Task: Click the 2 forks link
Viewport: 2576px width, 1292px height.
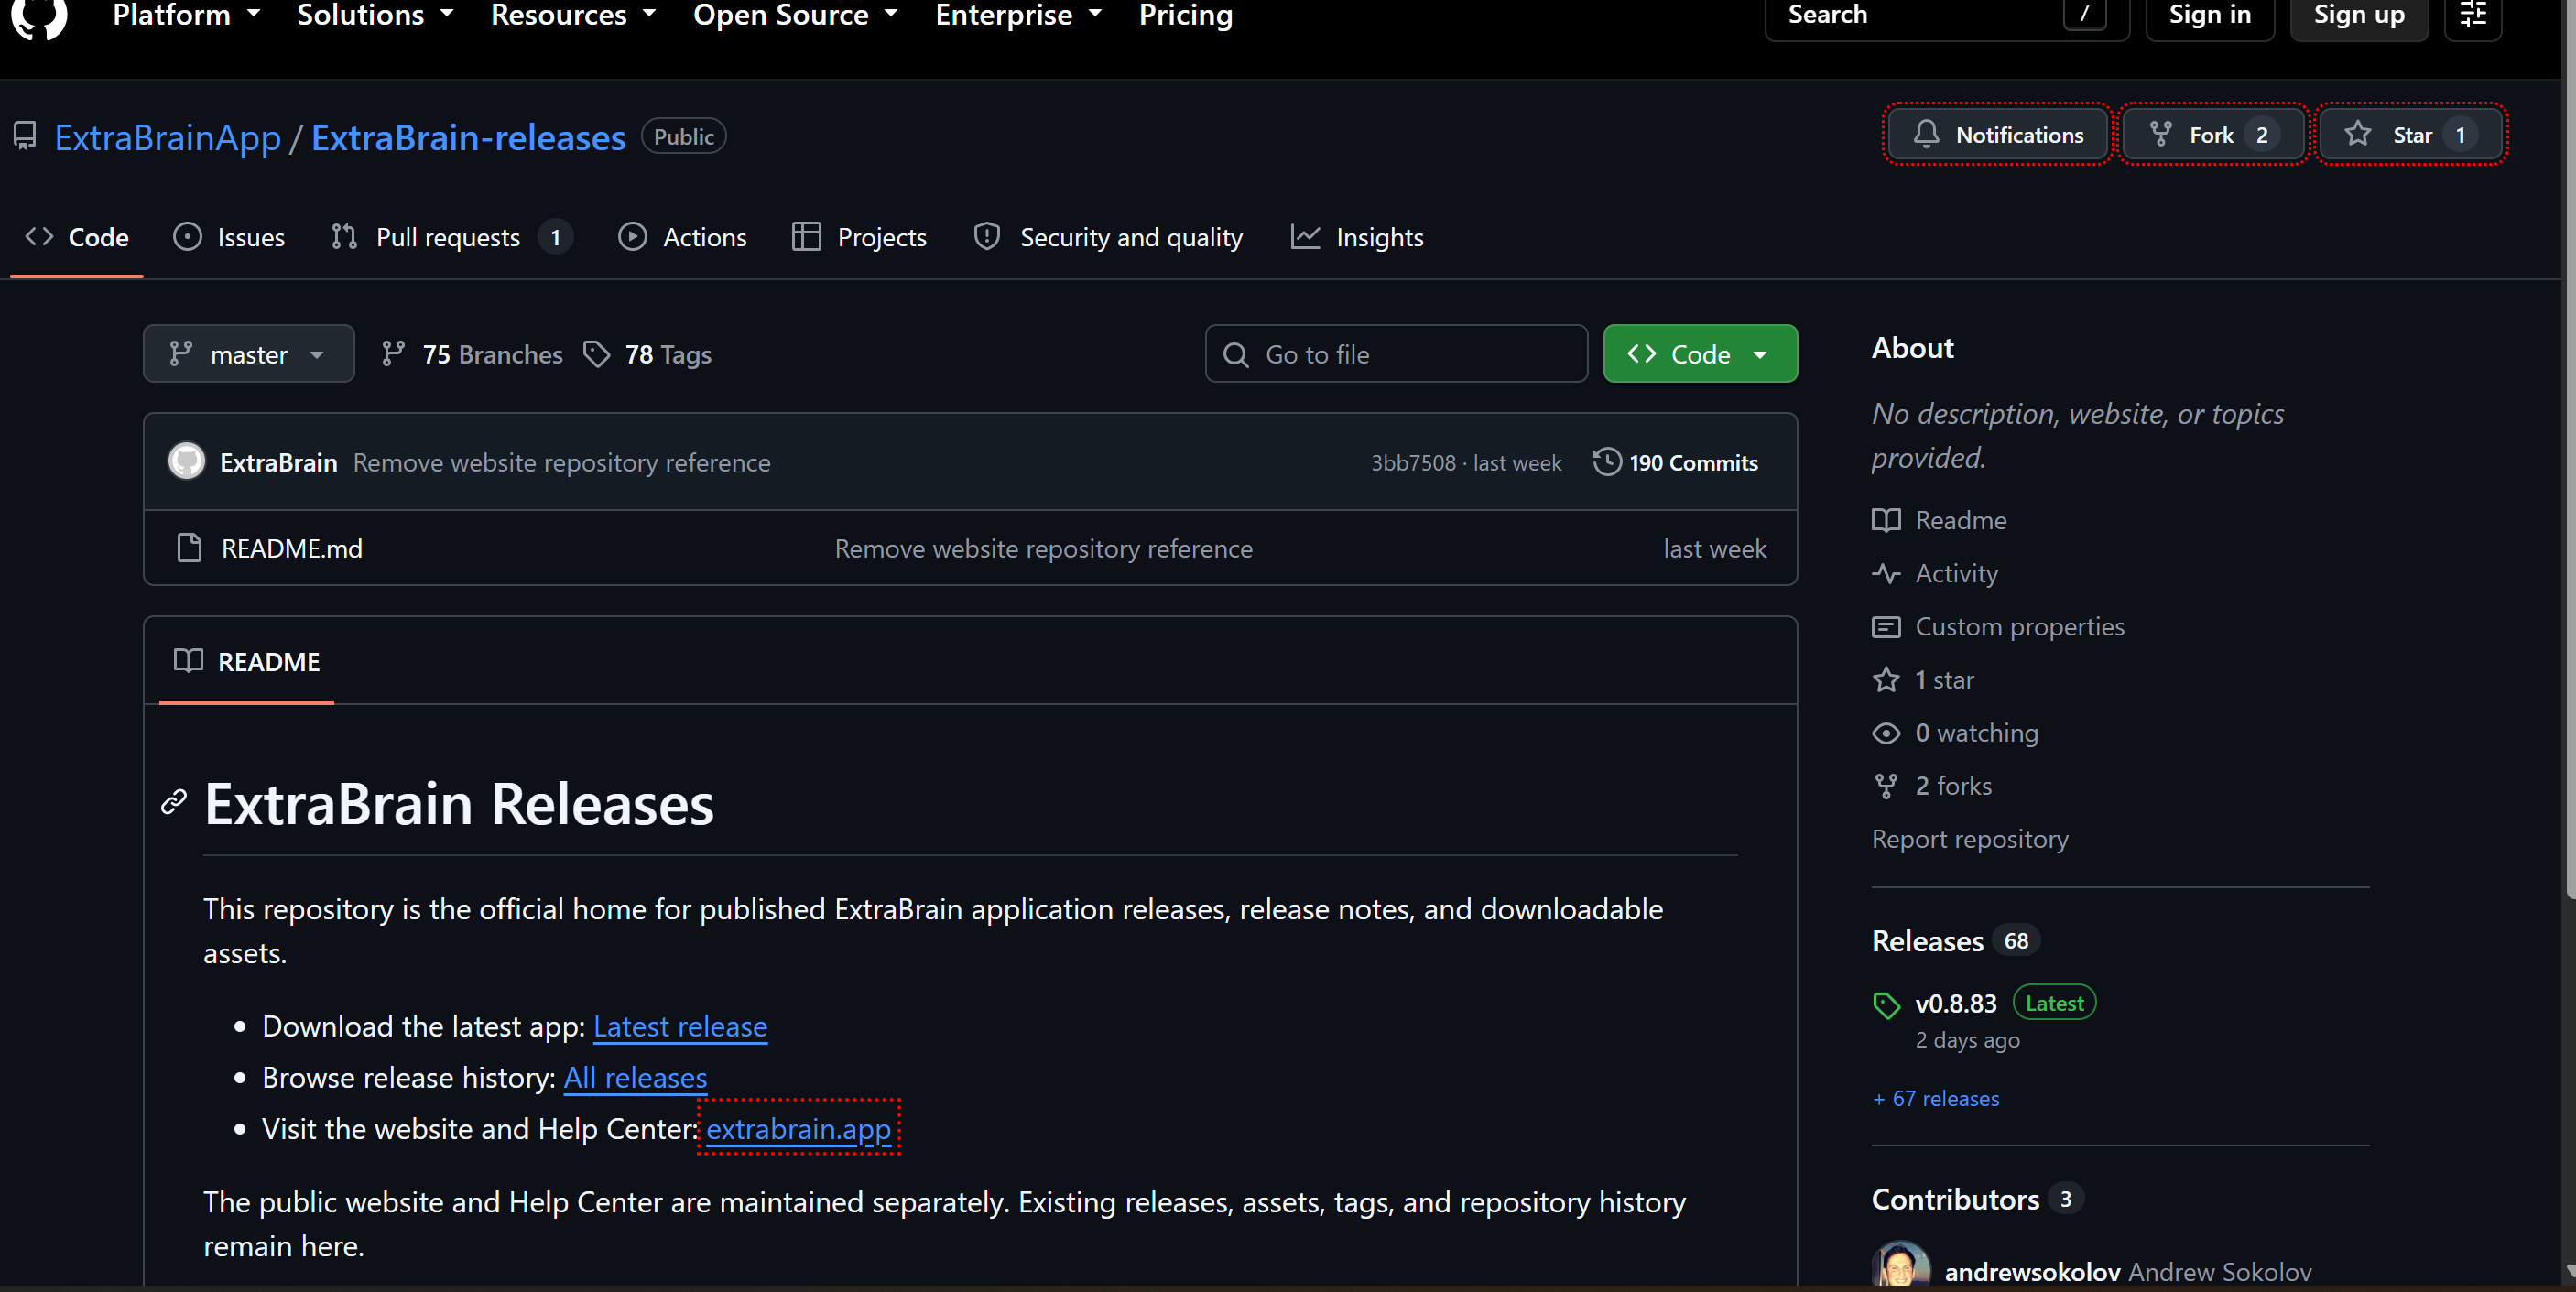Action: point(1932,785)
